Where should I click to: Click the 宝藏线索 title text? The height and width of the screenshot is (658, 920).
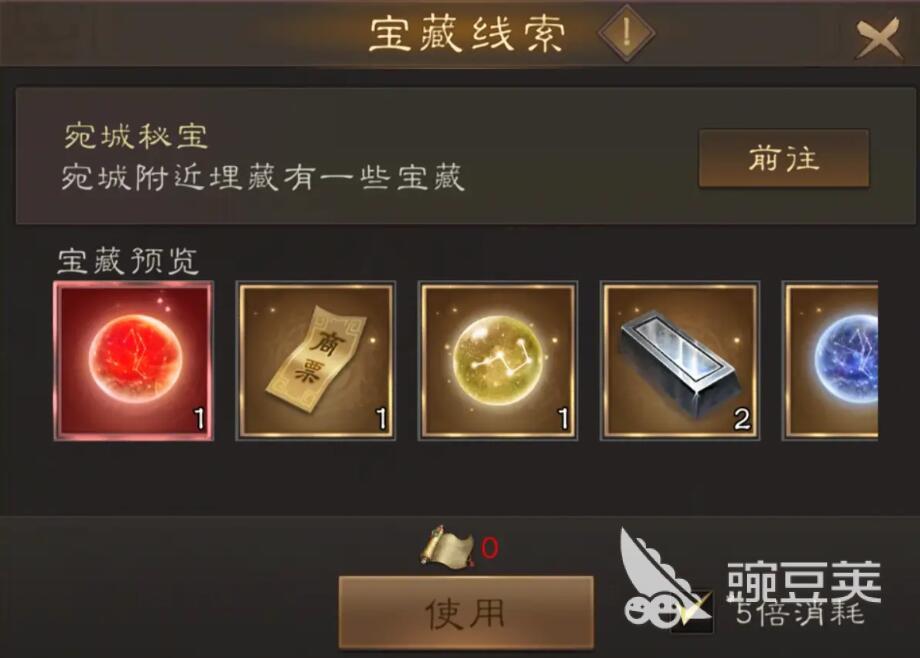coord(467,33)
